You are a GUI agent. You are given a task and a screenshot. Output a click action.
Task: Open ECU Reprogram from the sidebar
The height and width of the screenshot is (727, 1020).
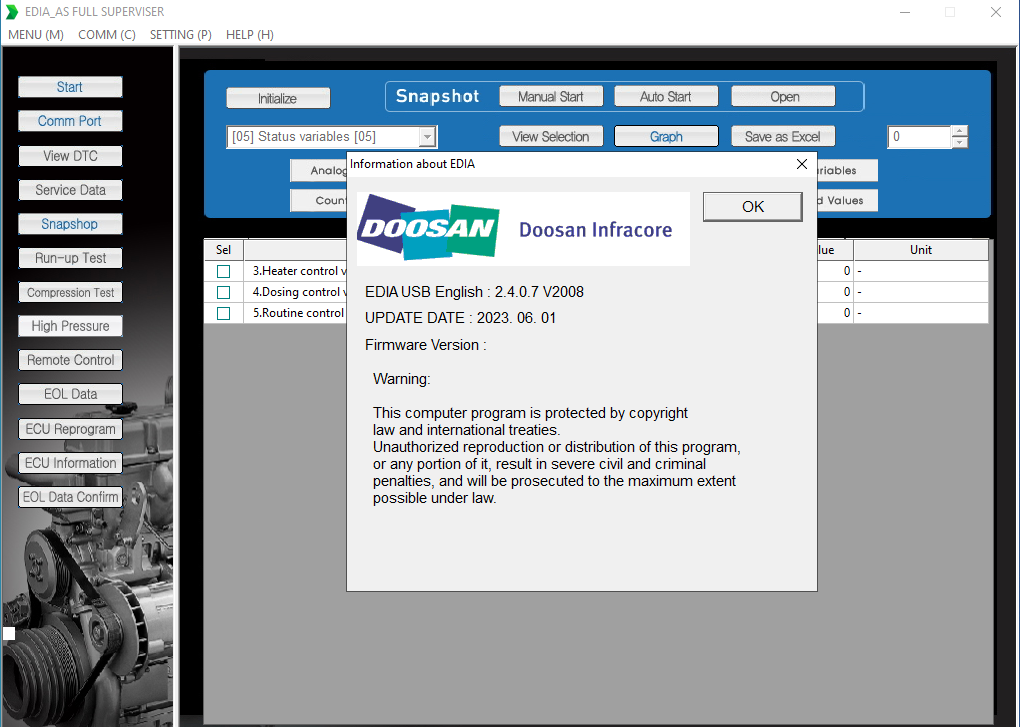click(x=70, y=429)
